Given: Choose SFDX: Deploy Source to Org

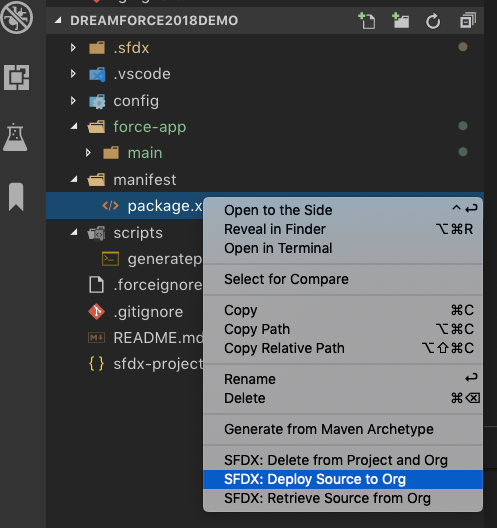Looking at the screenshot, I should coord(343,479).
